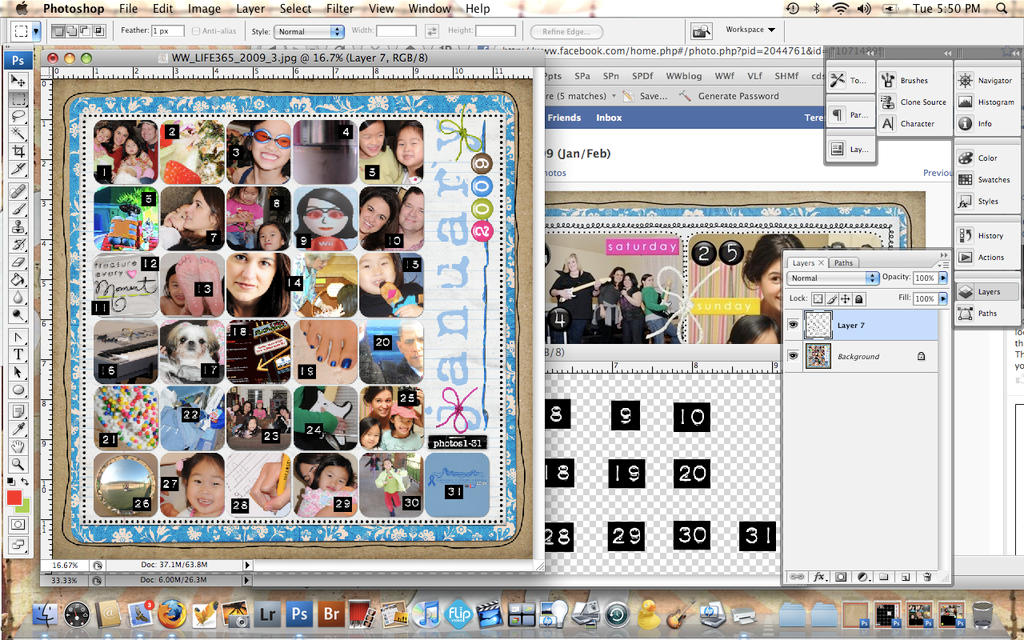Click the create new layer button

point(906,577)
